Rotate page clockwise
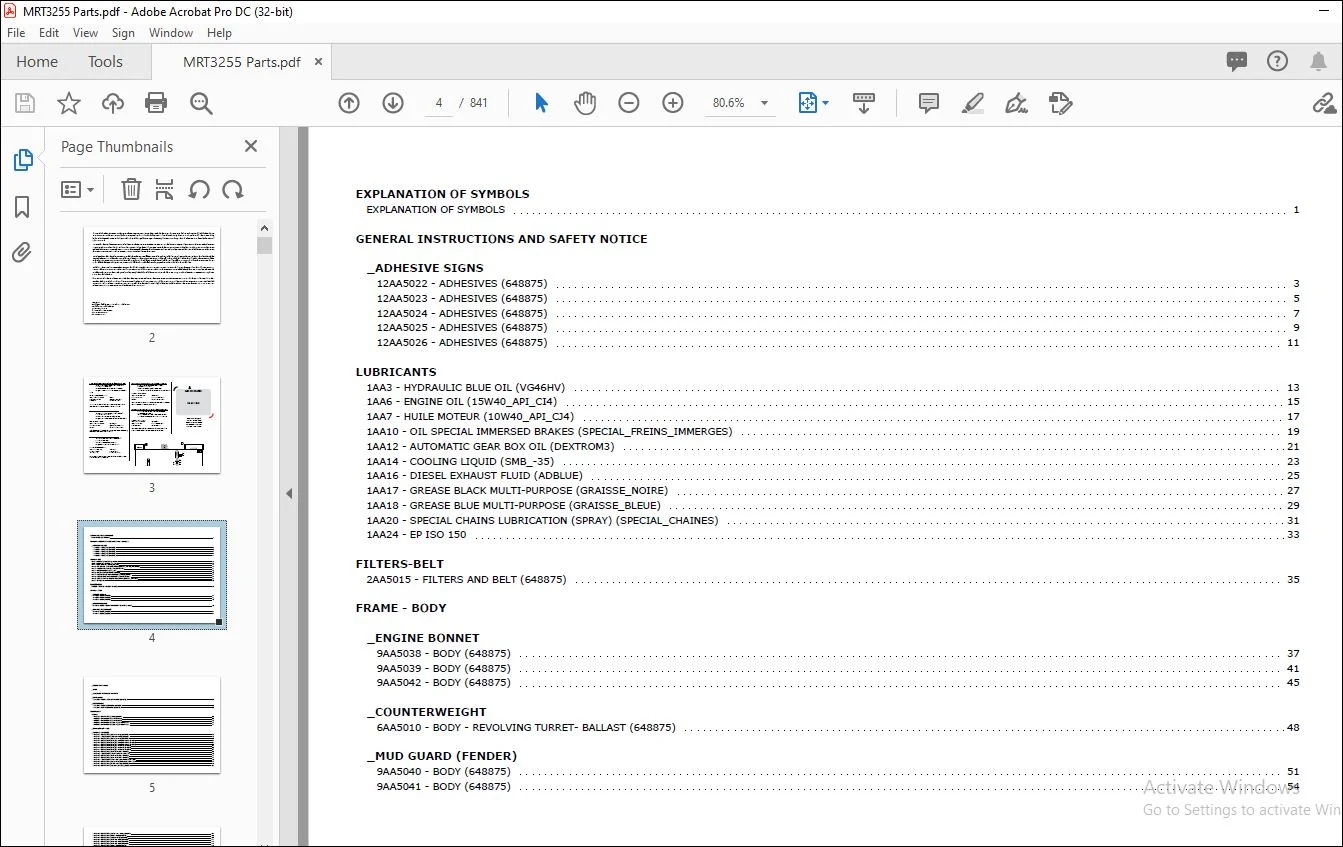This screenshot has width=1343, height=847. [233, 189]
